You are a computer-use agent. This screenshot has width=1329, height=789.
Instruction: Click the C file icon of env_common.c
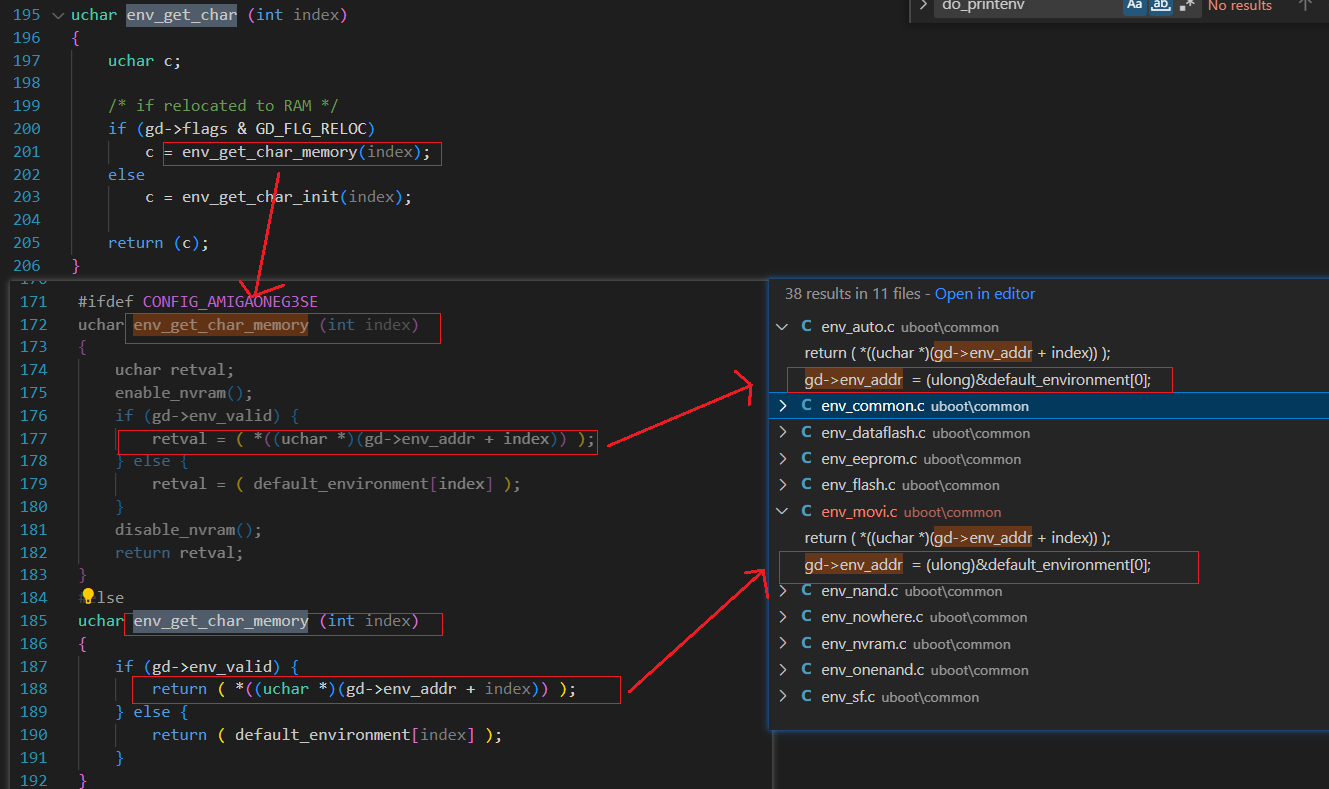coord(806,406)
